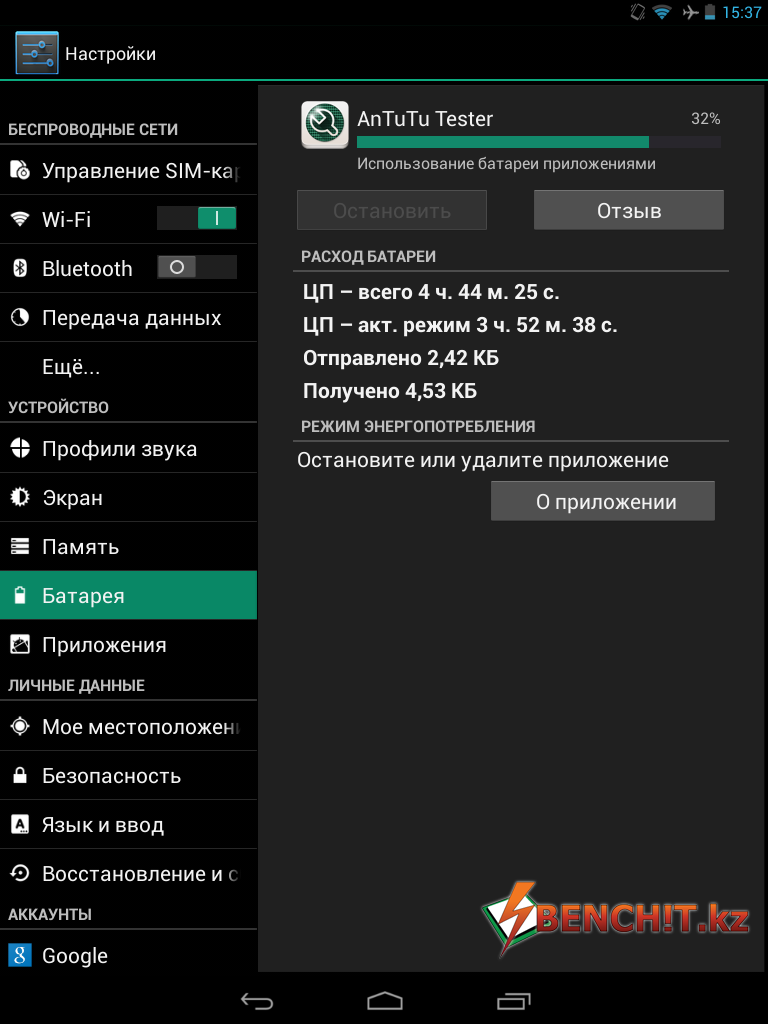Select Память in the settings list
Viewport: 768px width, 1024px height.
coord(128,547)
